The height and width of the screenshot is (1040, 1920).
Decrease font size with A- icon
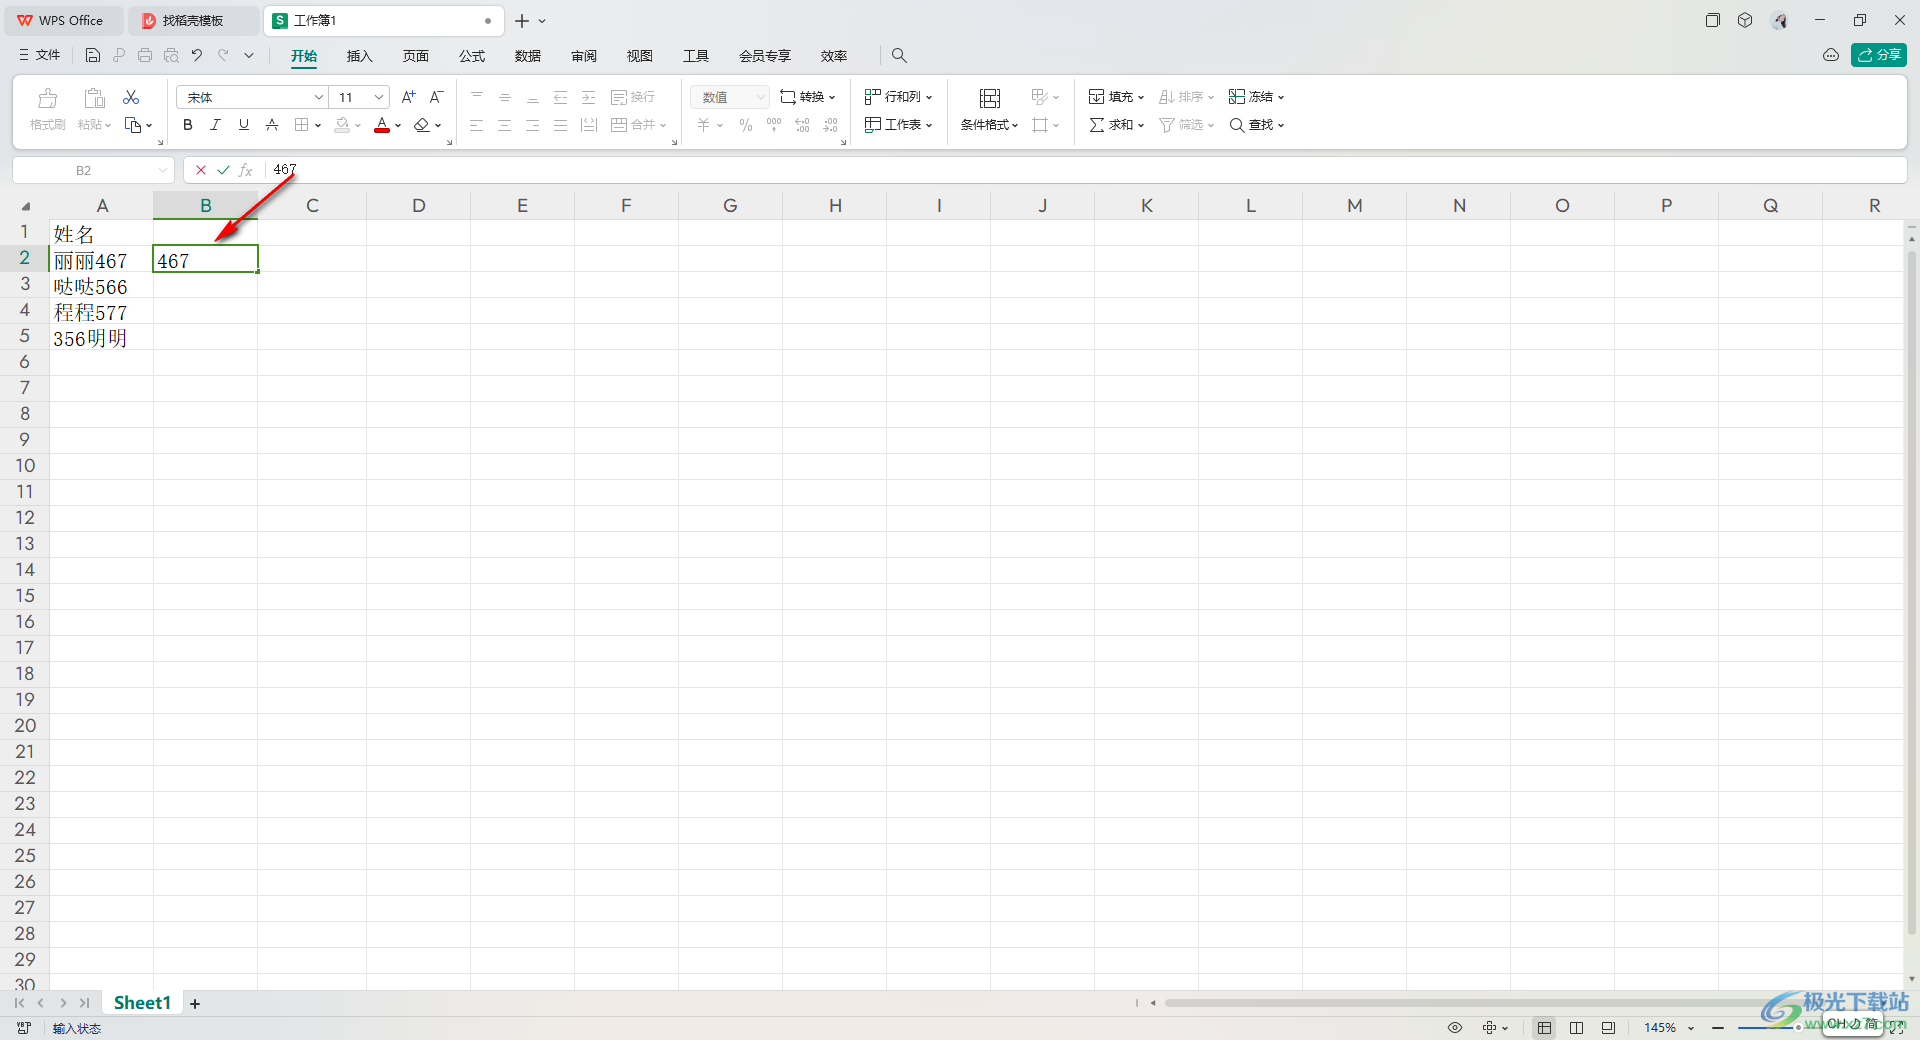(436, 97)
